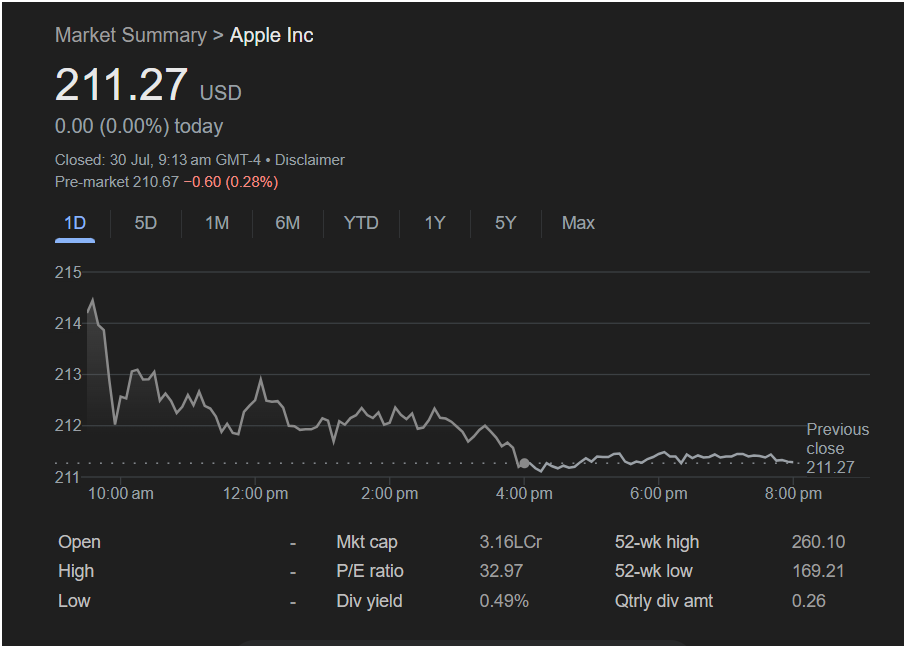Click the 12:00 pm axis label

click(x=255, y=494)
